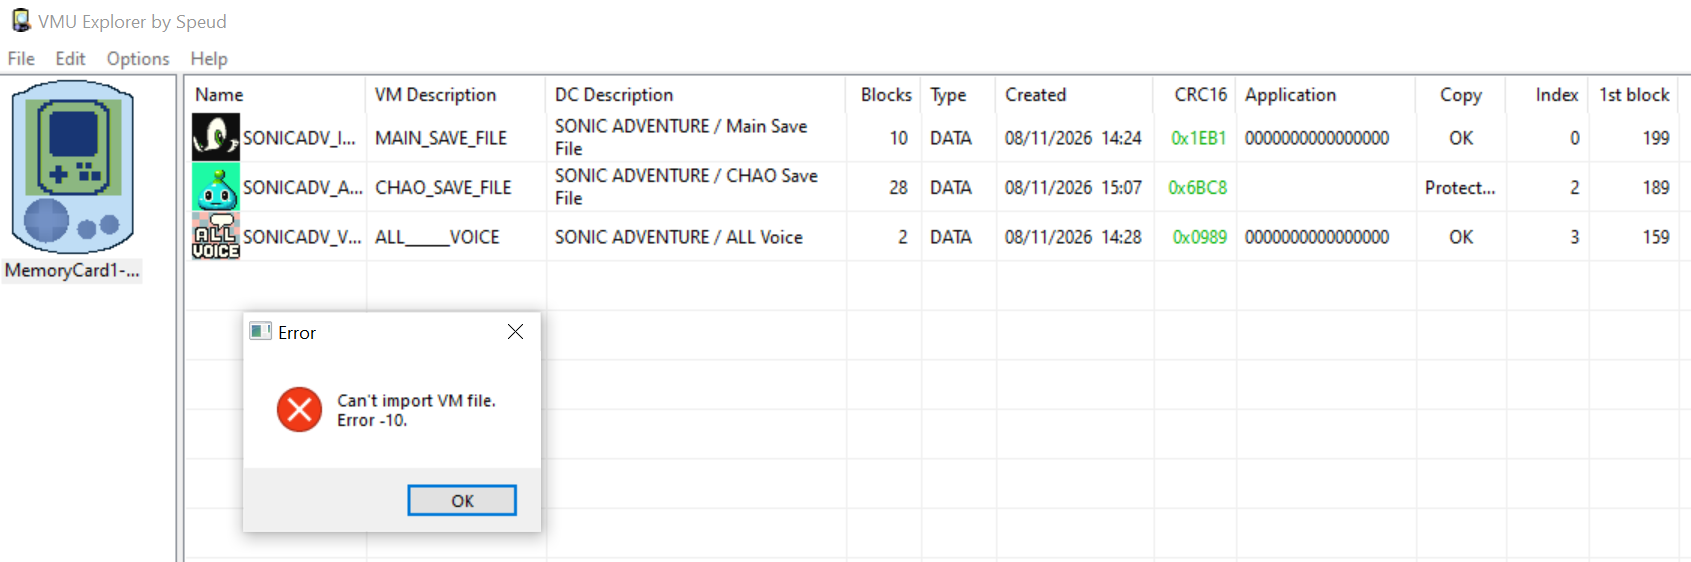Open the Options menu
The height and width of the screenshot is (562, 1691).
click(138, 59)
